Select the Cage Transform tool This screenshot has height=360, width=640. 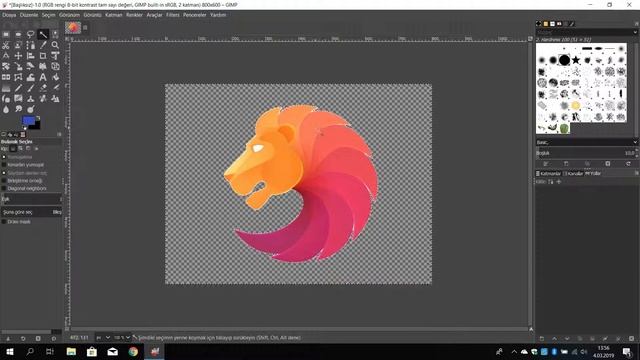click(x=18, y=77)
